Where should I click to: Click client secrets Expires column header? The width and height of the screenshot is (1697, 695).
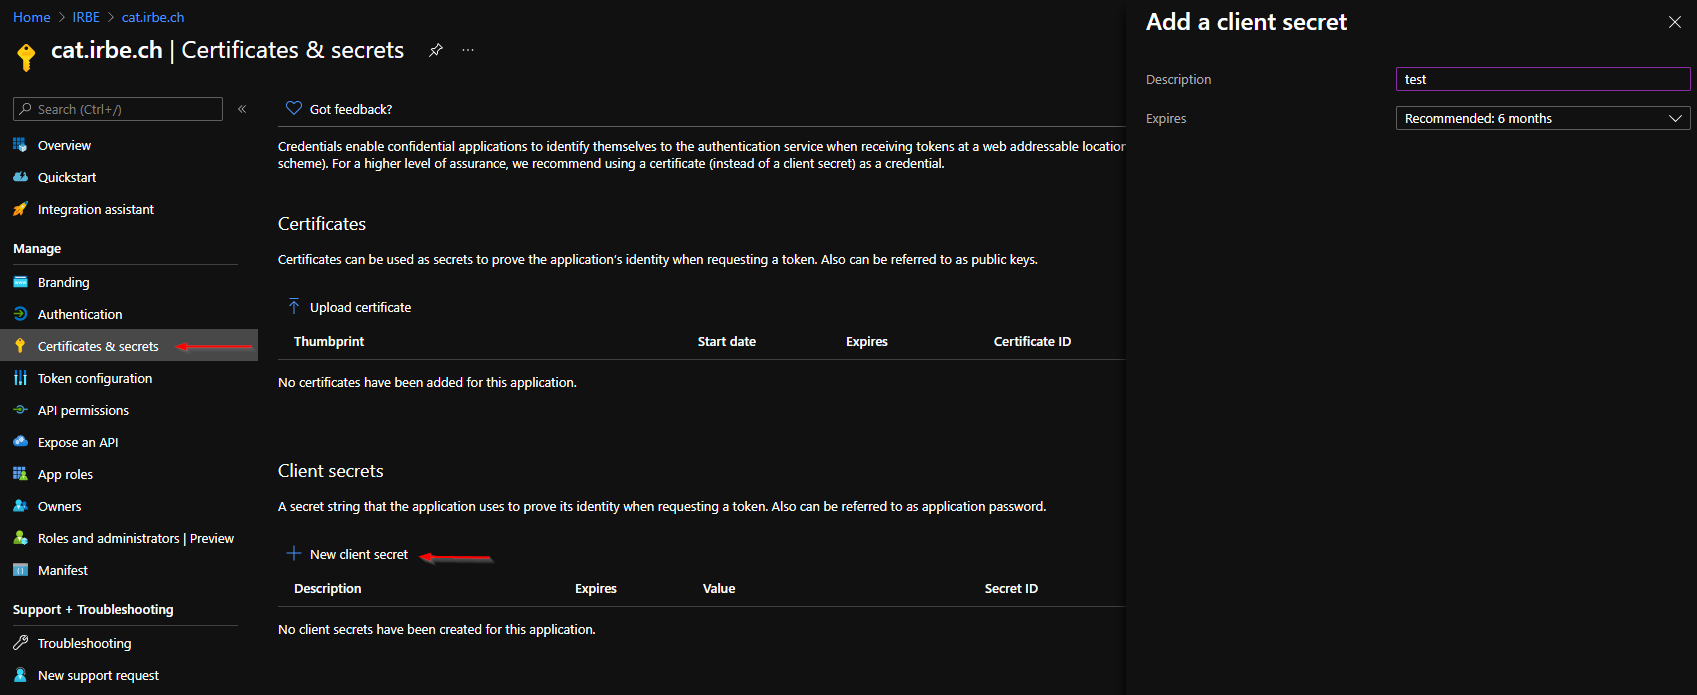click(x=596, y=588)
